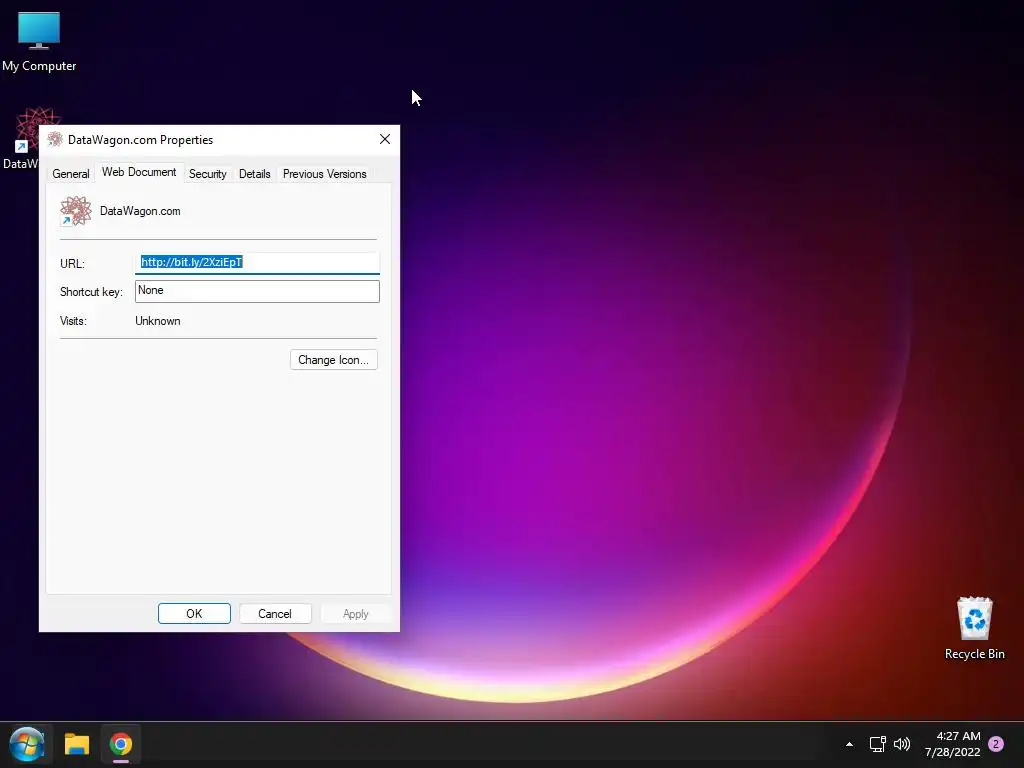Click the large DataWagon.com shortcut icon in dialog
The image size is (1024, 768).
pyautogui.click(x=76, y=211)
